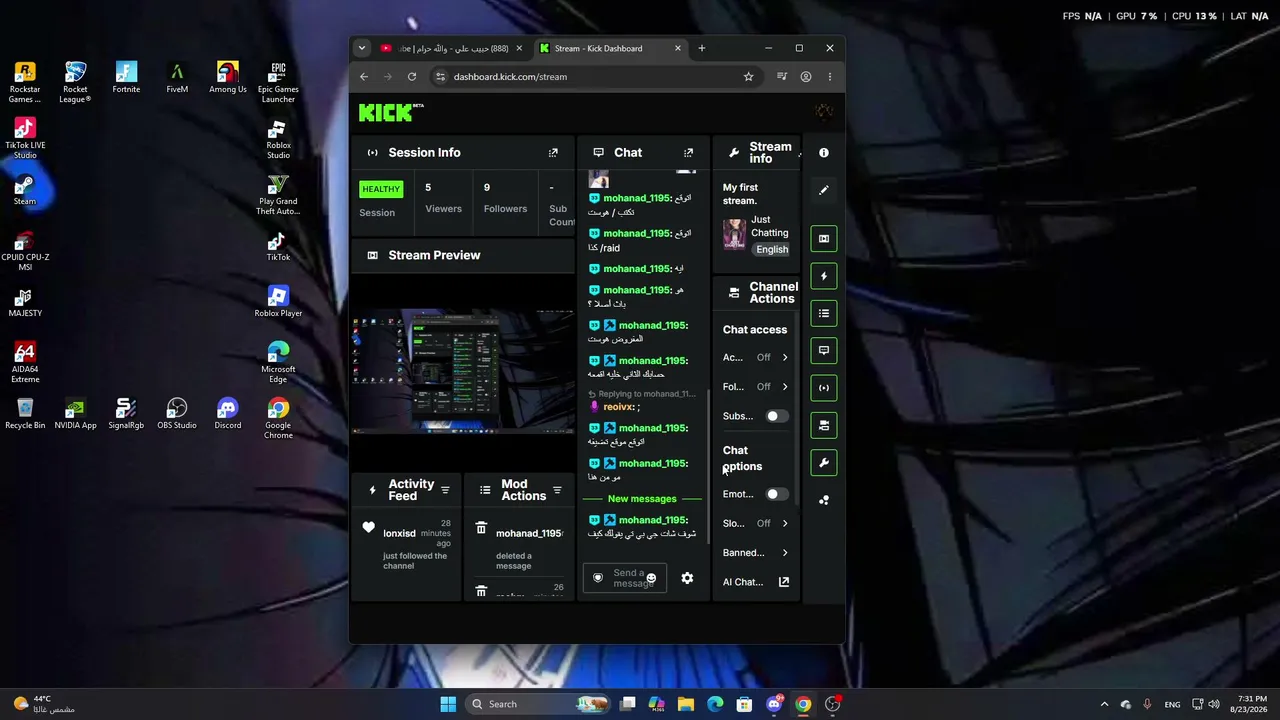This screenshot has width=1280, height=720.
Task: Open the Fortnite desktop shortcut
Action: 126,77
